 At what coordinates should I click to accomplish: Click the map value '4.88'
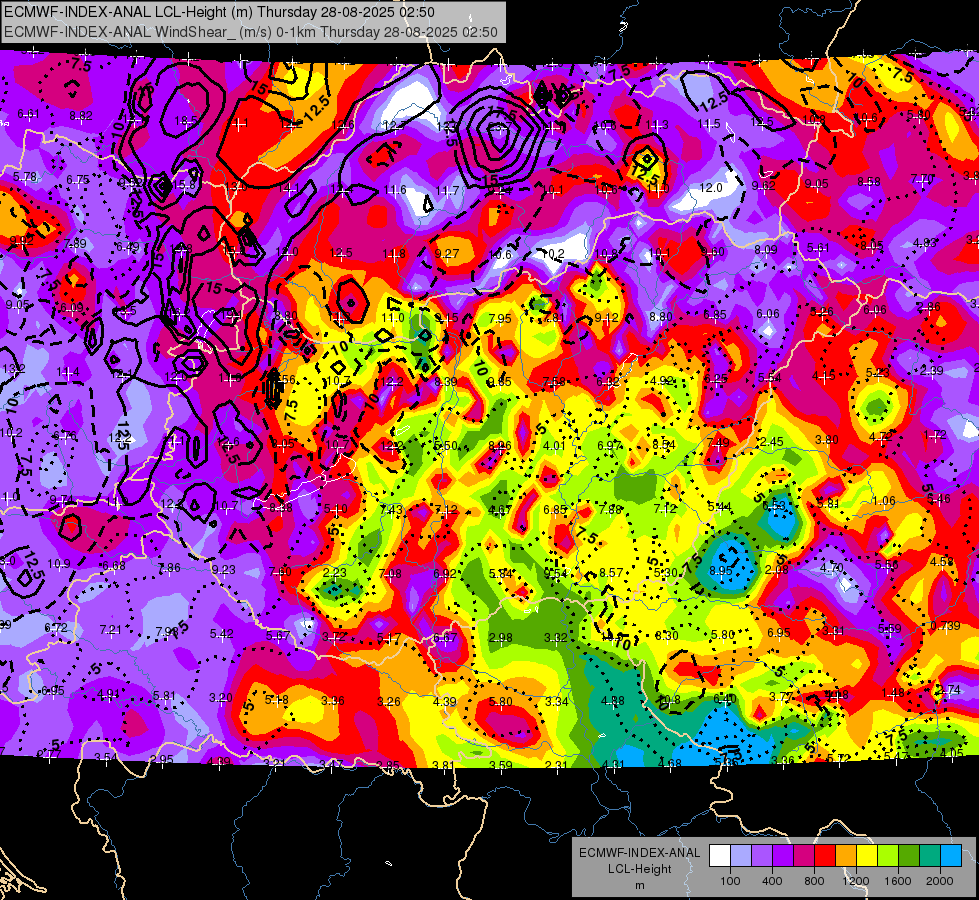pyautogui.click(x=612, y=700)
